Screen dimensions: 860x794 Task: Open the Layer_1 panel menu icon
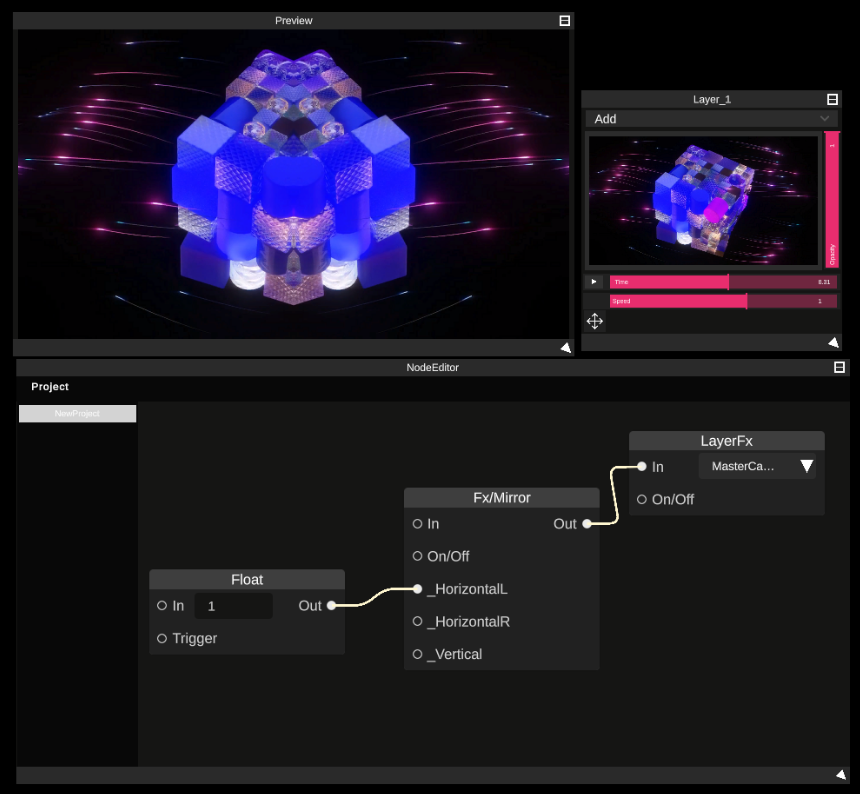click(833, 98)
